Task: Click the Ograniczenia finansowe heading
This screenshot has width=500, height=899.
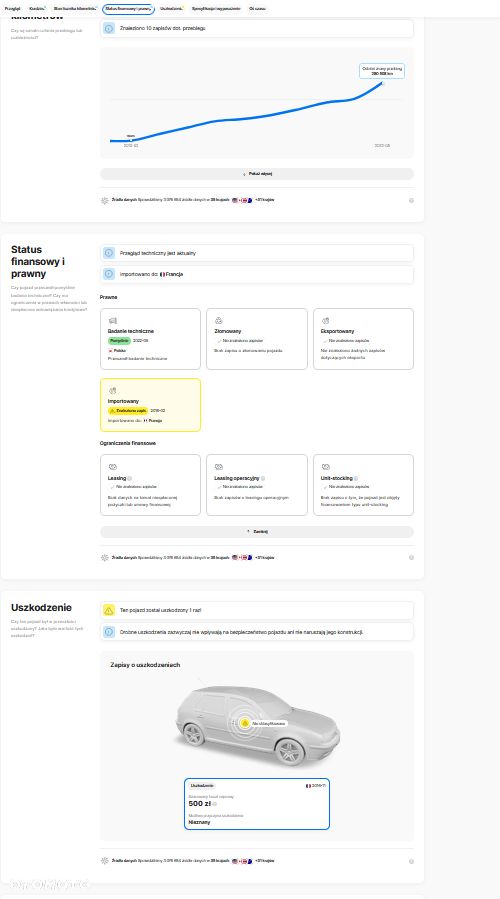Action: coord(128,443)
